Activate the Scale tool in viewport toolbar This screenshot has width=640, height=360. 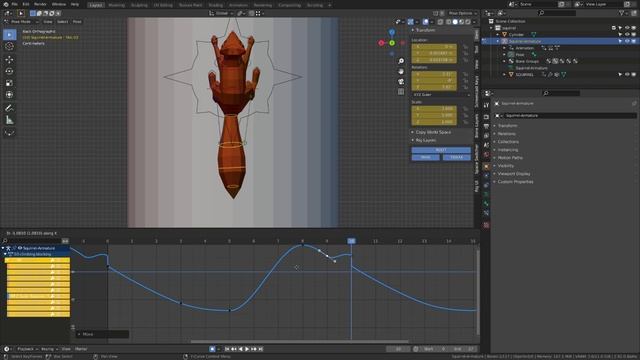[9, 83]
